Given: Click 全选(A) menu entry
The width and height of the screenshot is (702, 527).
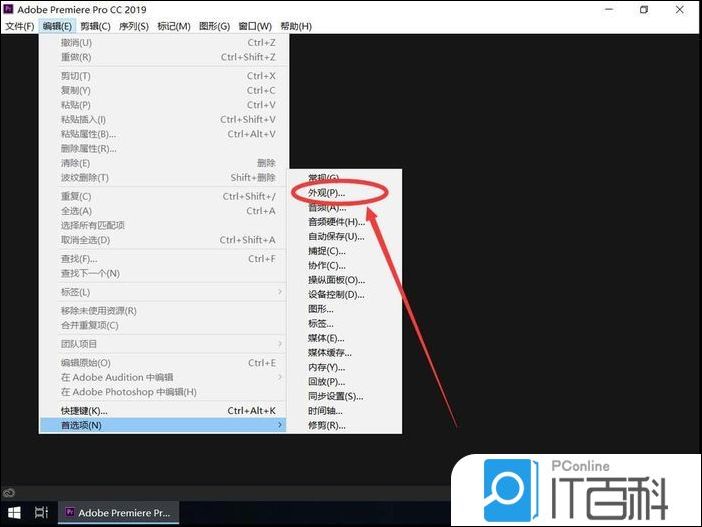Looking at the screenshot, I should 163,211.
